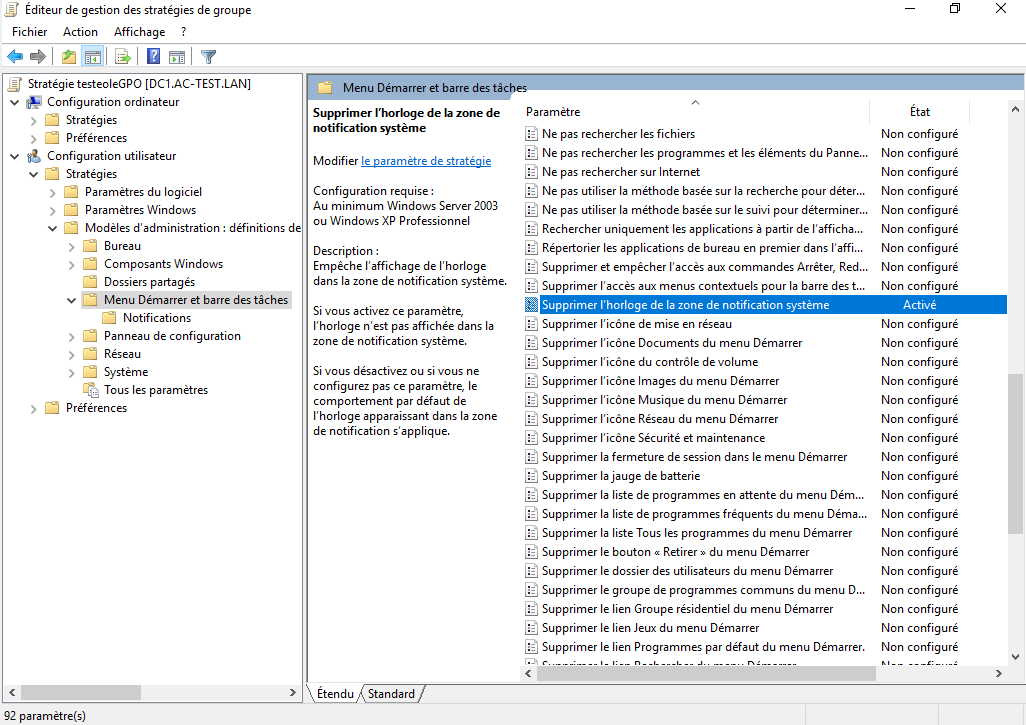Open the Action menu
Viewport: 1026px width, 725px height.
point(80,31)
